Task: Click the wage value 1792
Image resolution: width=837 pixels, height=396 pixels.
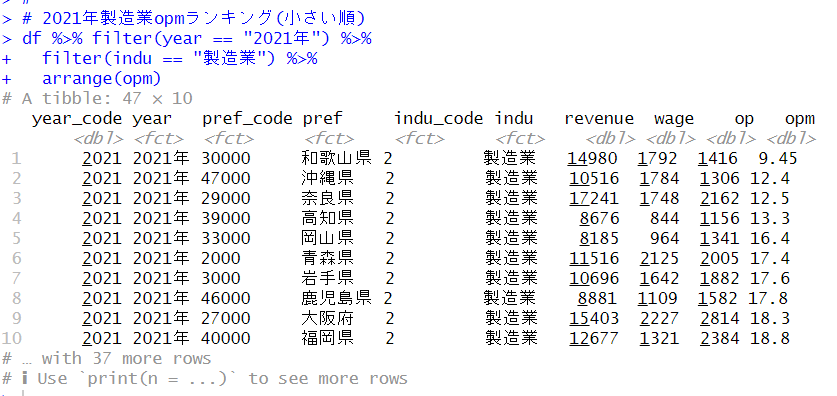Action: coord(658,159)
